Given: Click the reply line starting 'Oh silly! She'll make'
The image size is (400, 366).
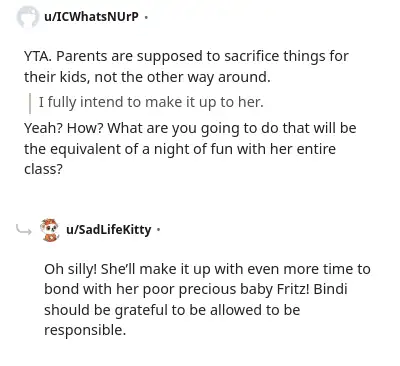Looking at the screenshot, I should pyautogui.click(x=207, y=269).
